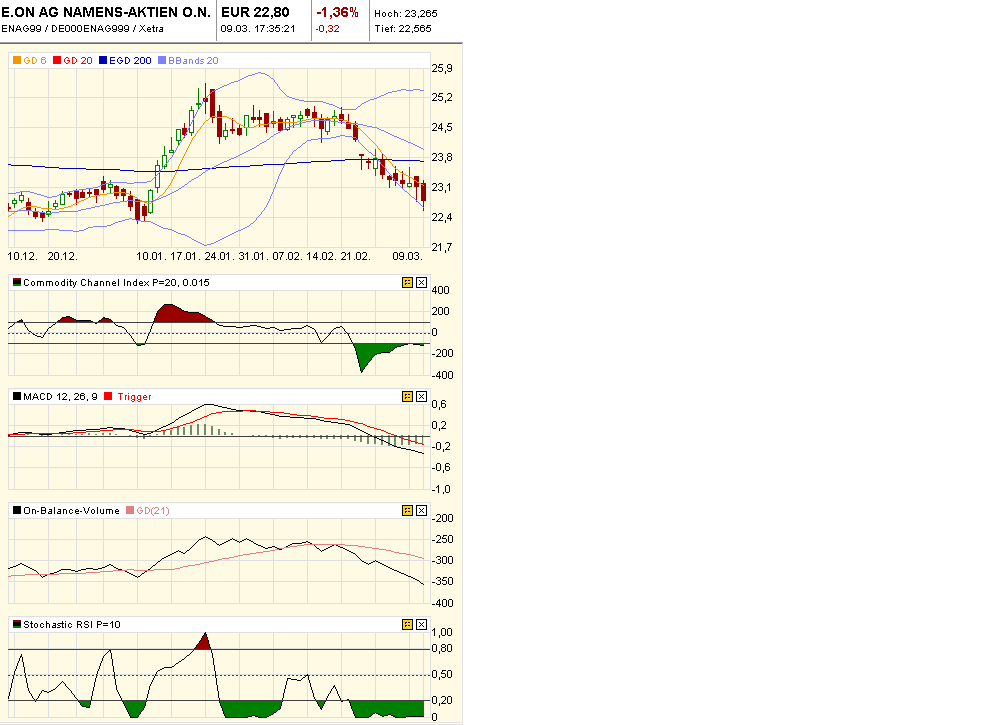Click the Commodity Channel Index P=20, 0.015 label
The image size is (1008, 725).
click(x=116, y=282)
